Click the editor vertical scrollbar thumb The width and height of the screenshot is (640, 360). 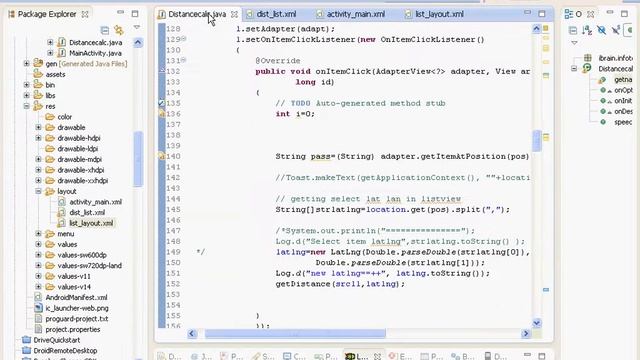(x=536, y=141)
